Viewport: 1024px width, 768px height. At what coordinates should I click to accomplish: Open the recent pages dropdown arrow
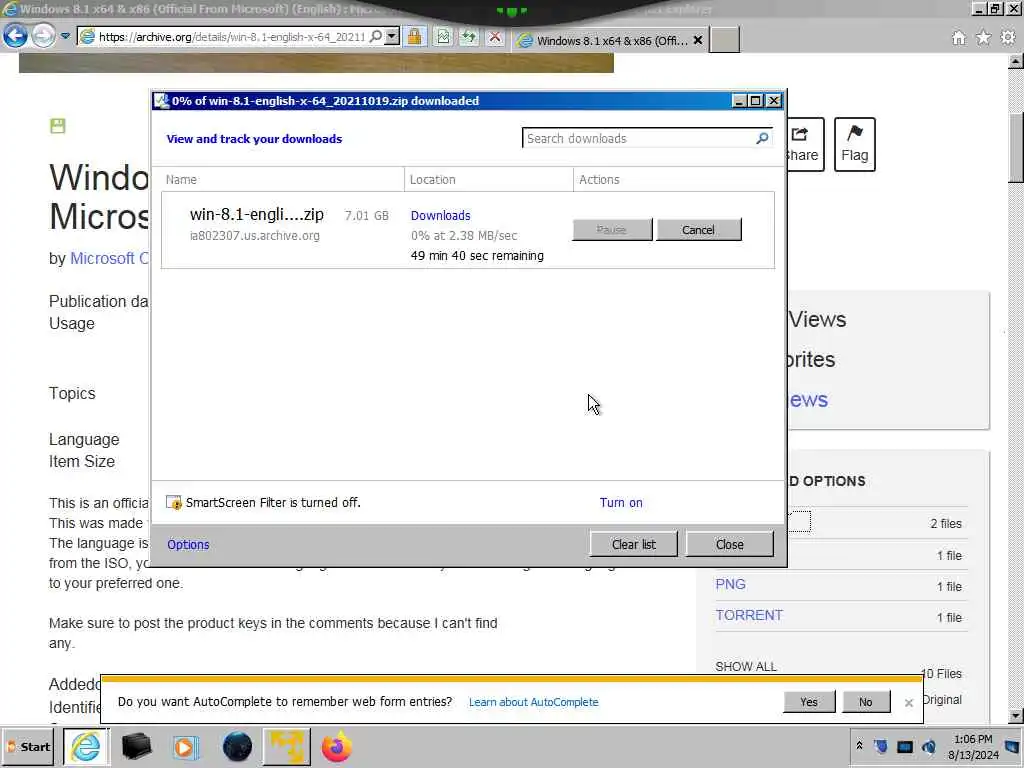[x=65, y=36]
